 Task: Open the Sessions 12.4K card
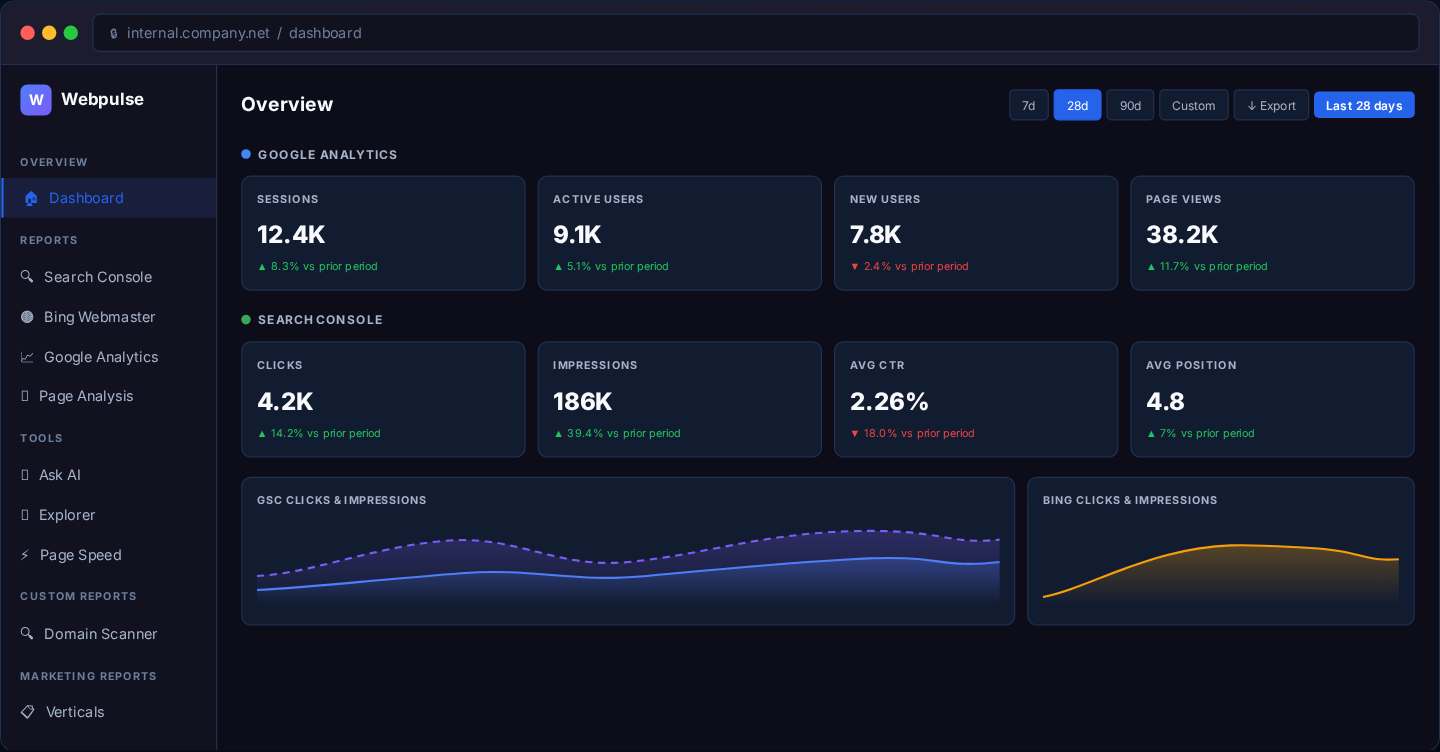[383, 233]
